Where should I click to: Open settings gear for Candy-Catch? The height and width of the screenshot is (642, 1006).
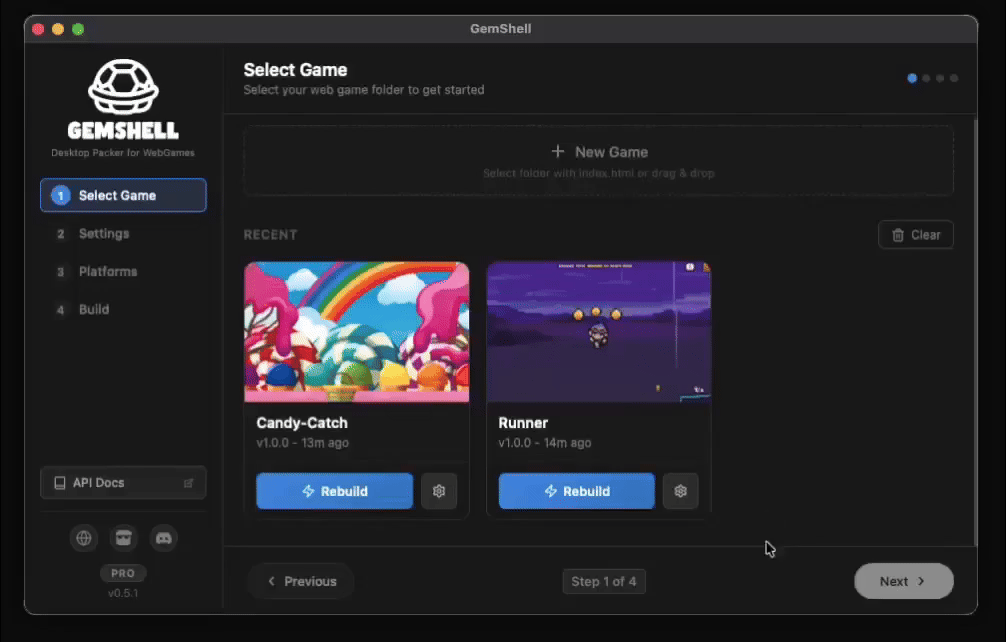click(x=438, y=491)
